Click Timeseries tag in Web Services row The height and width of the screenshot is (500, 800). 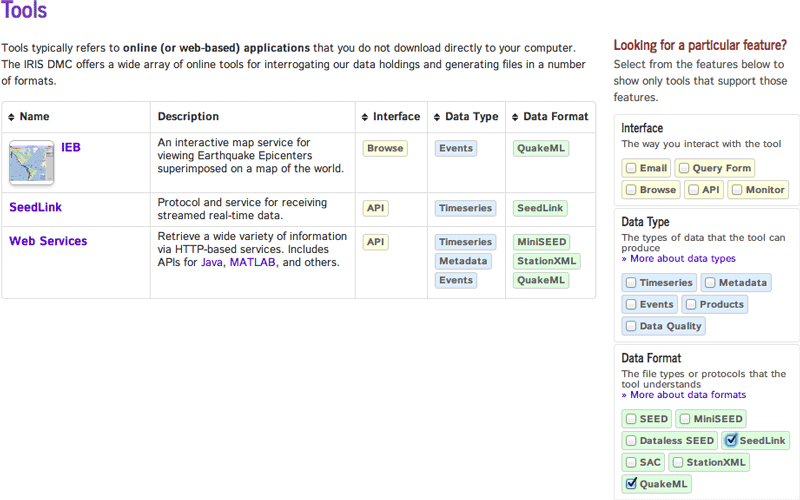pos(465,242)
